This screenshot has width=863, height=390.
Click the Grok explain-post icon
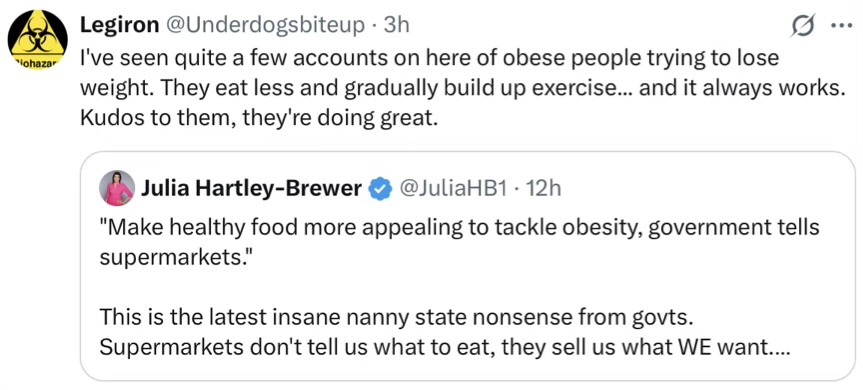click(x=802, y=26)
